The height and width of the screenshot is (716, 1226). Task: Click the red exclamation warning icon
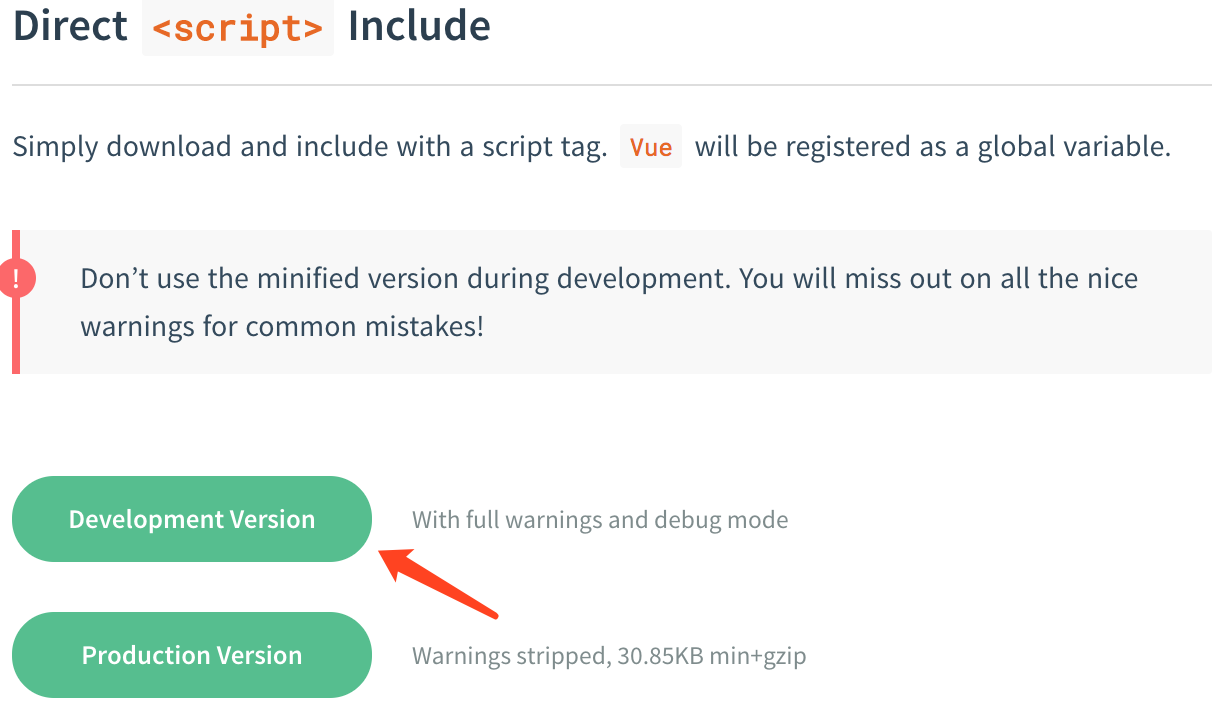click(x=17, y=278)
